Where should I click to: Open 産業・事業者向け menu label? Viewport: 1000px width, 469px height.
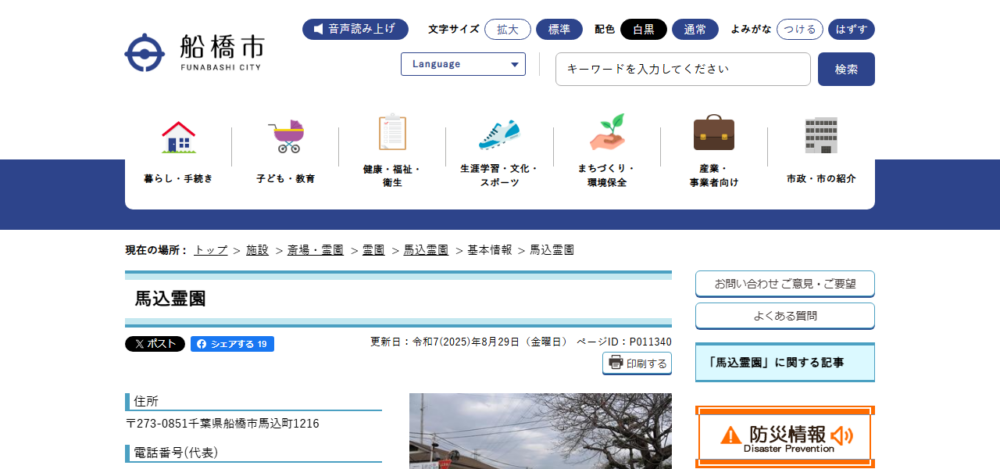714,176
